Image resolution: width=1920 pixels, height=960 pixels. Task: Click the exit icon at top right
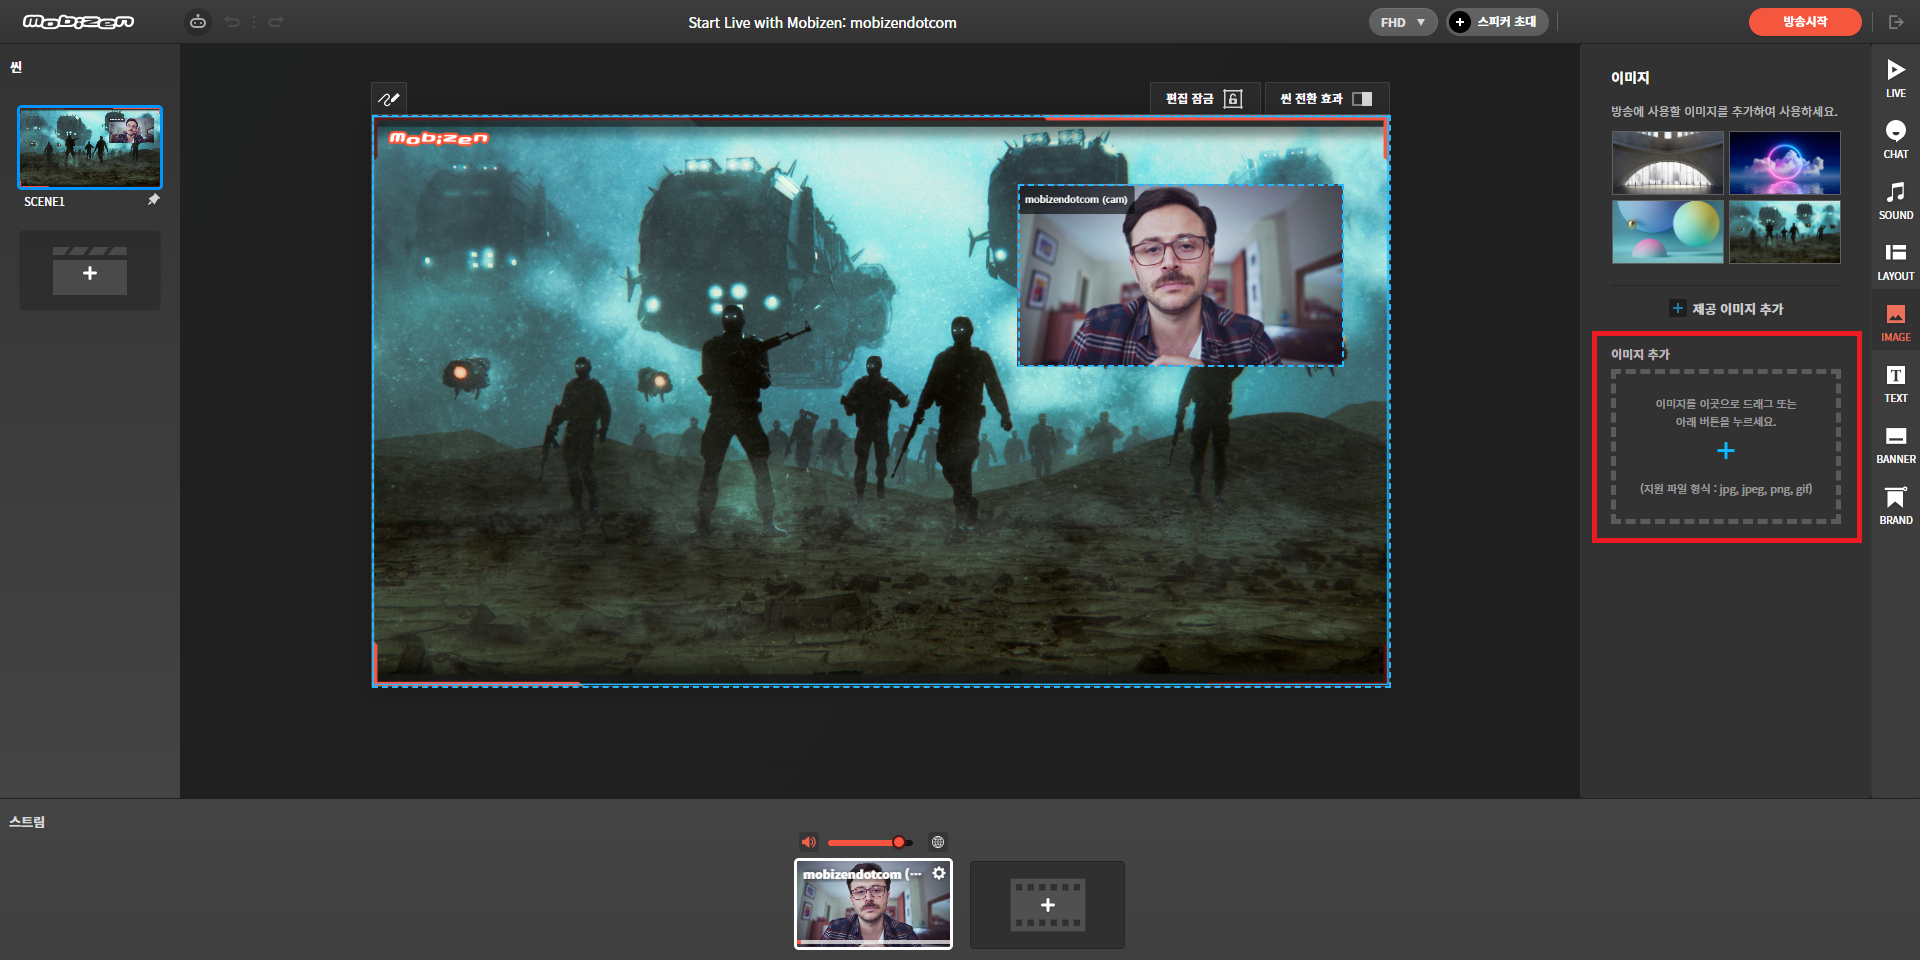(1895, 22)
